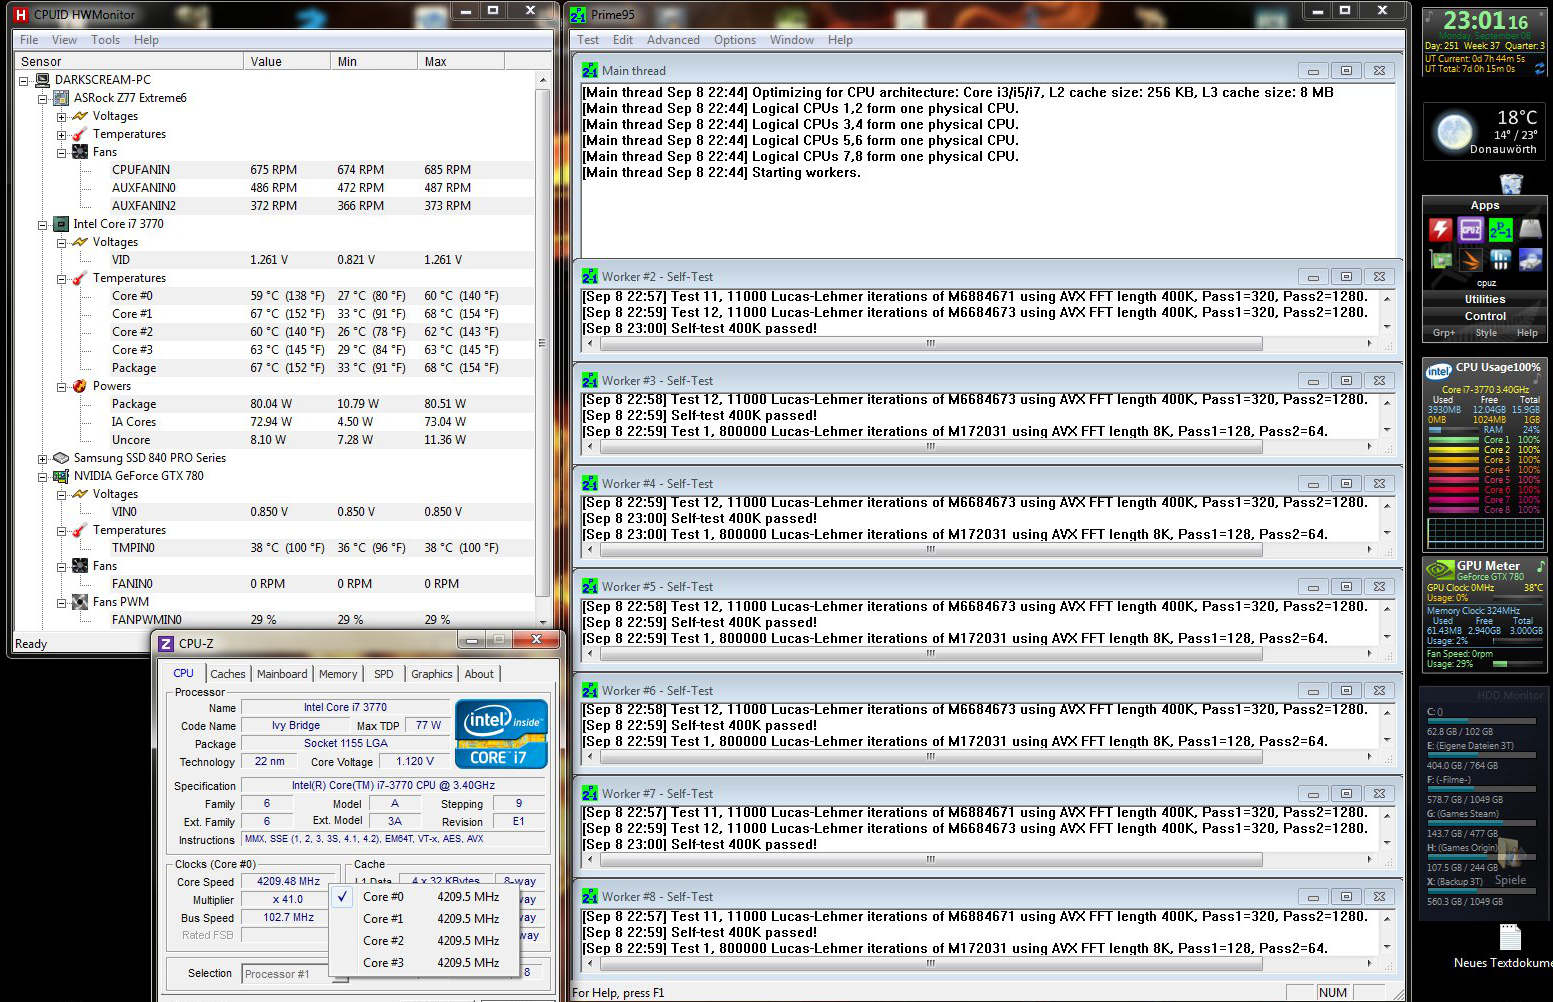Open the Test menu in Prime95
Screen dimensions: 1553x1002
588,40
